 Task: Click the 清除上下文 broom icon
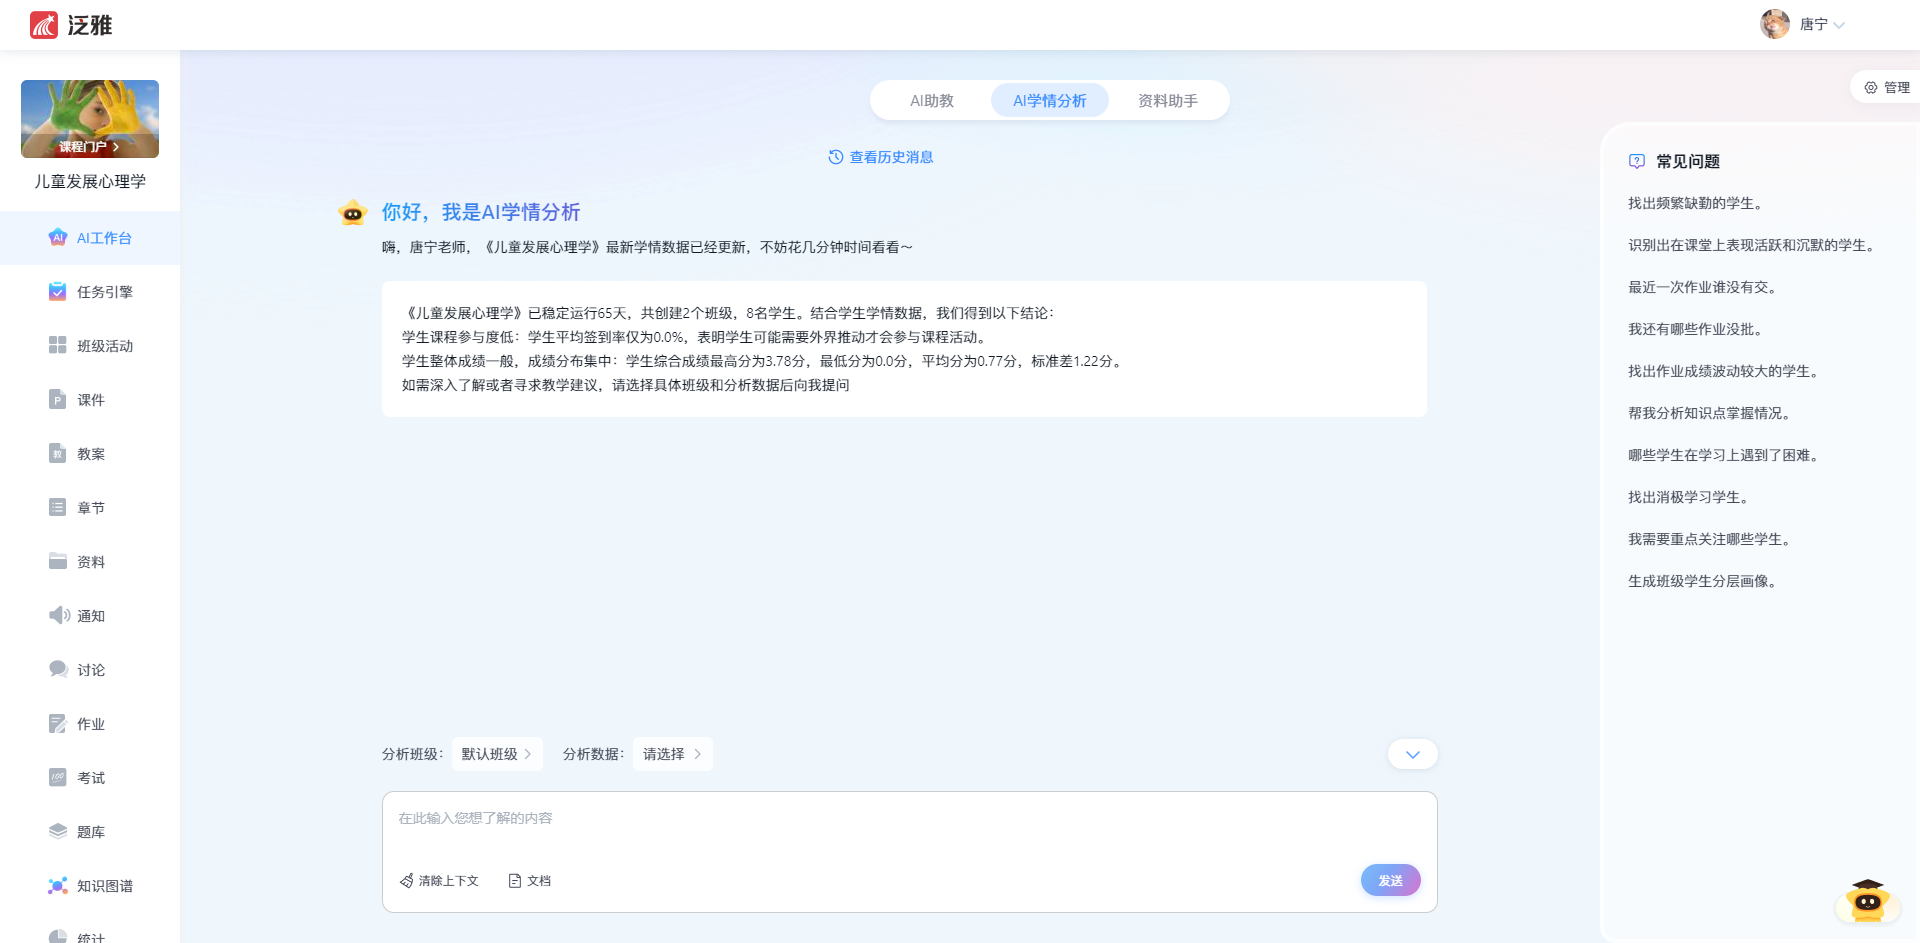[407, 881]
